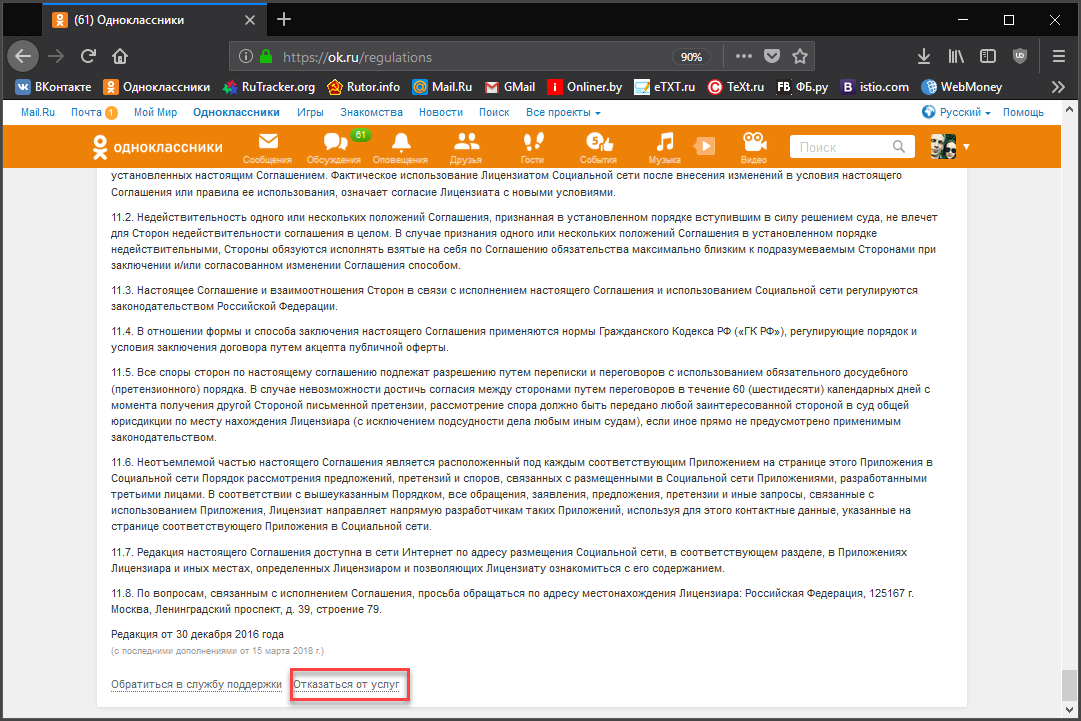
Task: Open page actions three-dots menu
Action: (743, 56)
